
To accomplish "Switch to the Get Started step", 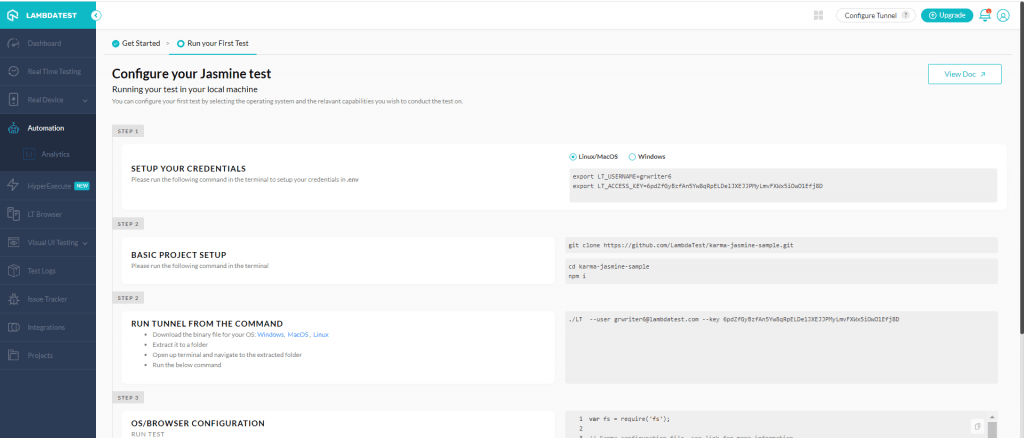I will pos(138,44).
